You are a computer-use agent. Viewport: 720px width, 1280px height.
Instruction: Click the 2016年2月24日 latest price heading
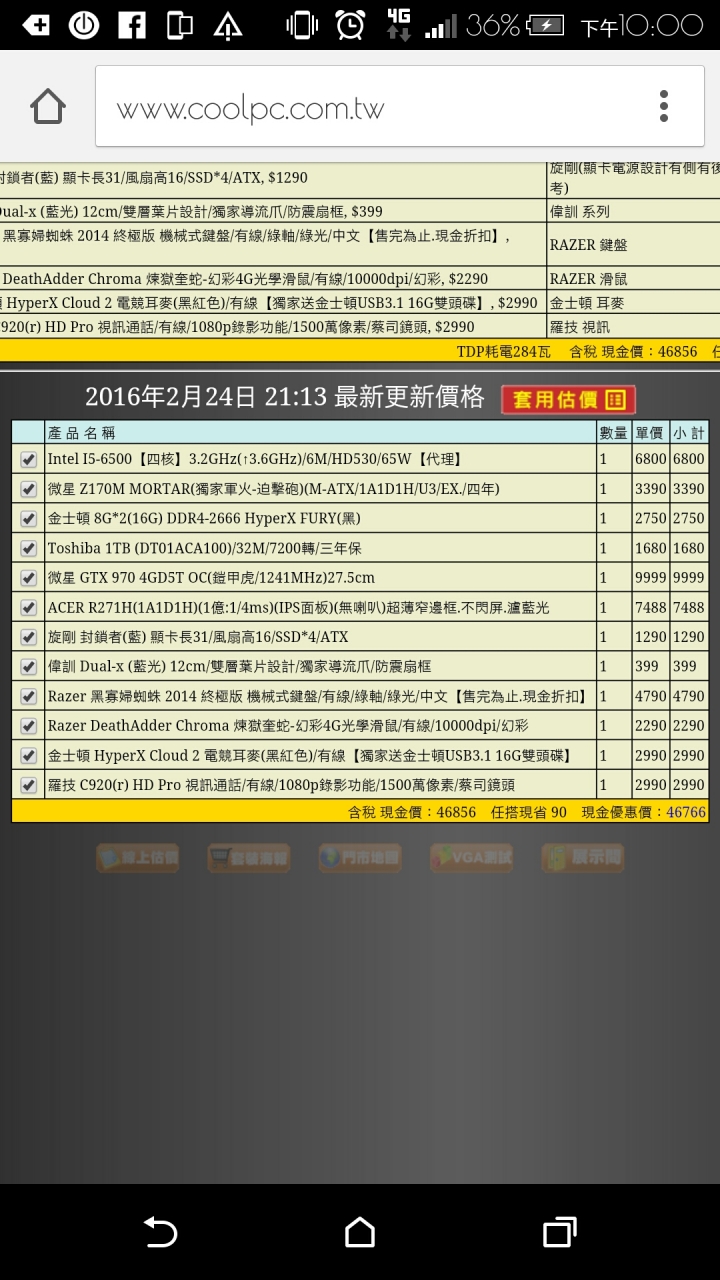click(x=285, y=397)
